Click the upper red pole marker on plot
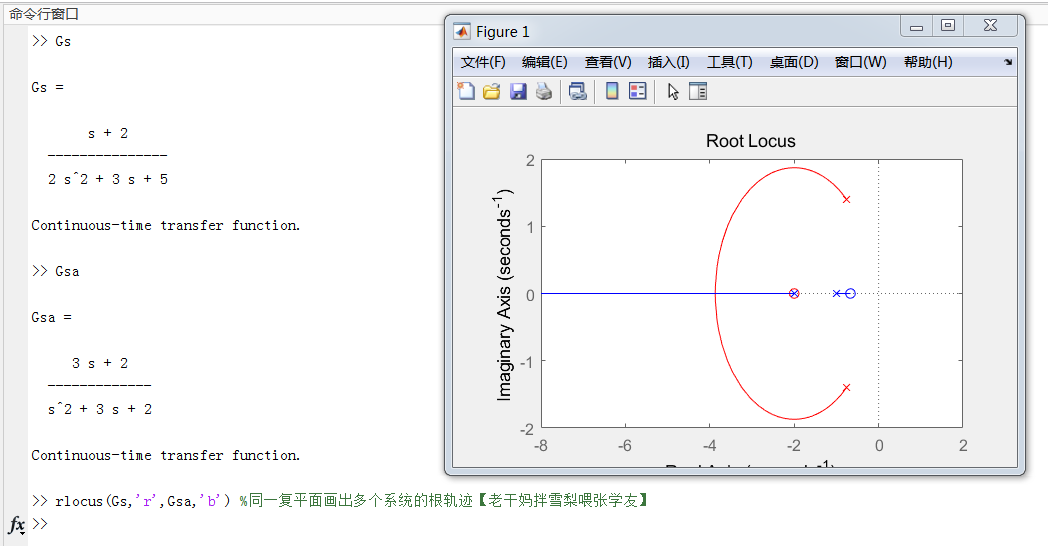The height and width of the screenshot is (546, 1048). point(846,199)
